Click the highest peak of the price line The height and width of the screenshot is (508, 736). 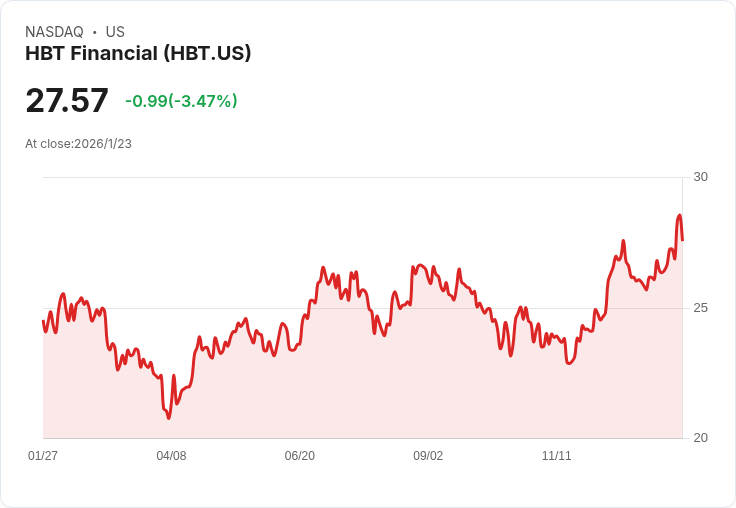[x=679, y=215]
